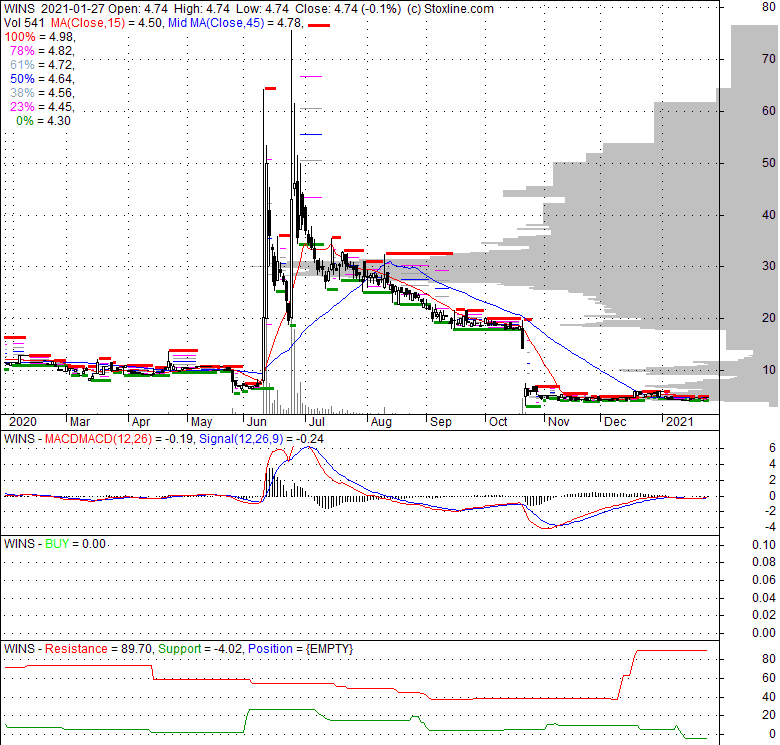Screen dimensions: 780x745
Task: Select MA(Close,15) = 4.50 legend
Action: coord(107,23)
